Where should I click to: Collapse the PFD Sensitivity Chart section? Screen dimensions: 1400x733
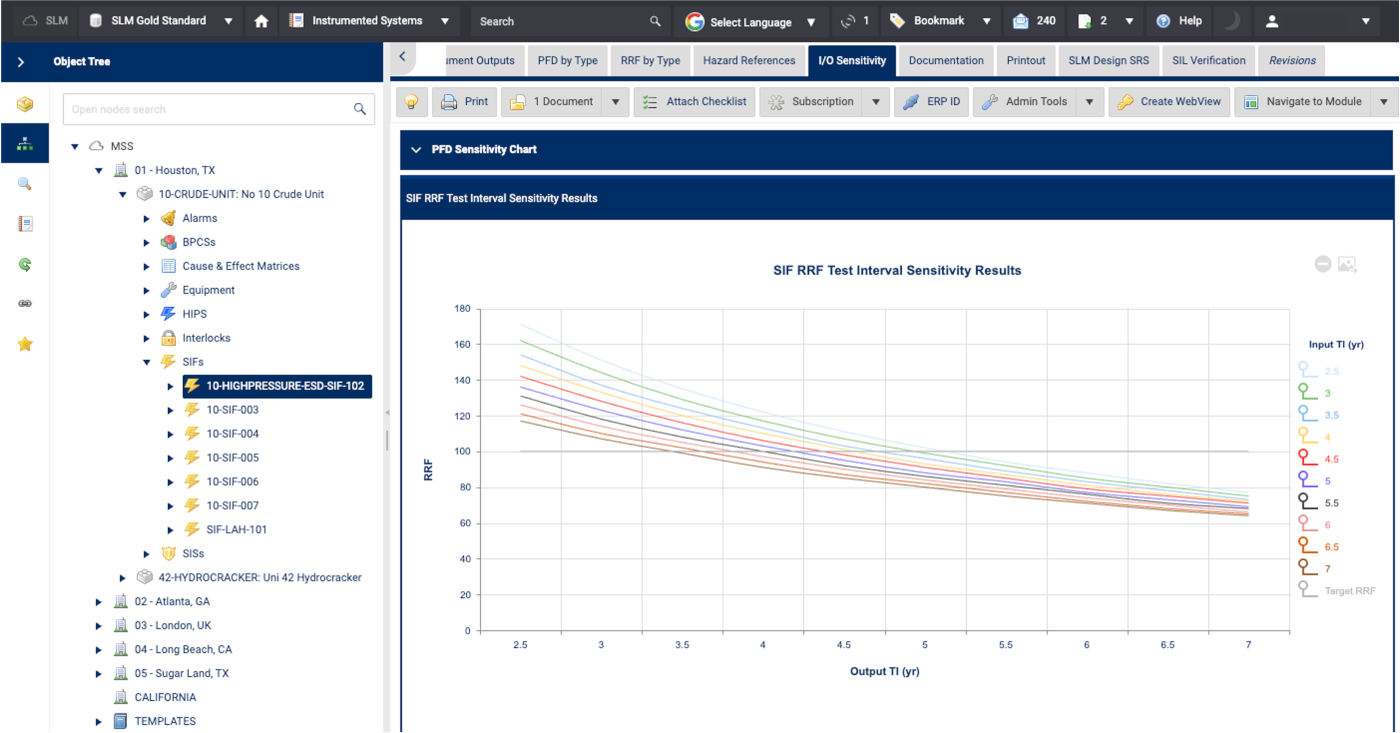(417, 149)
